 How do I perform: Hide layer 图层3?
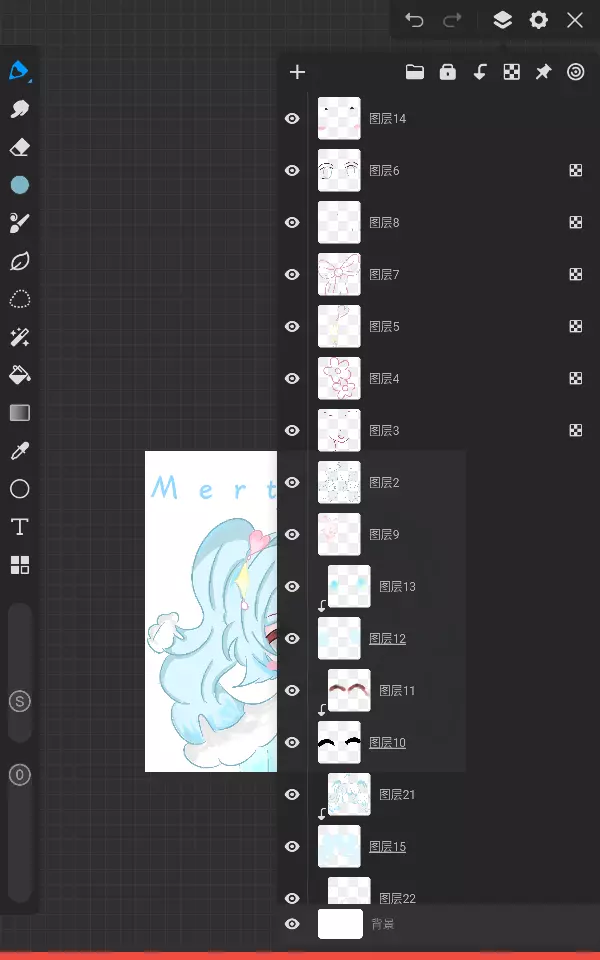click(x=292, y=430)
